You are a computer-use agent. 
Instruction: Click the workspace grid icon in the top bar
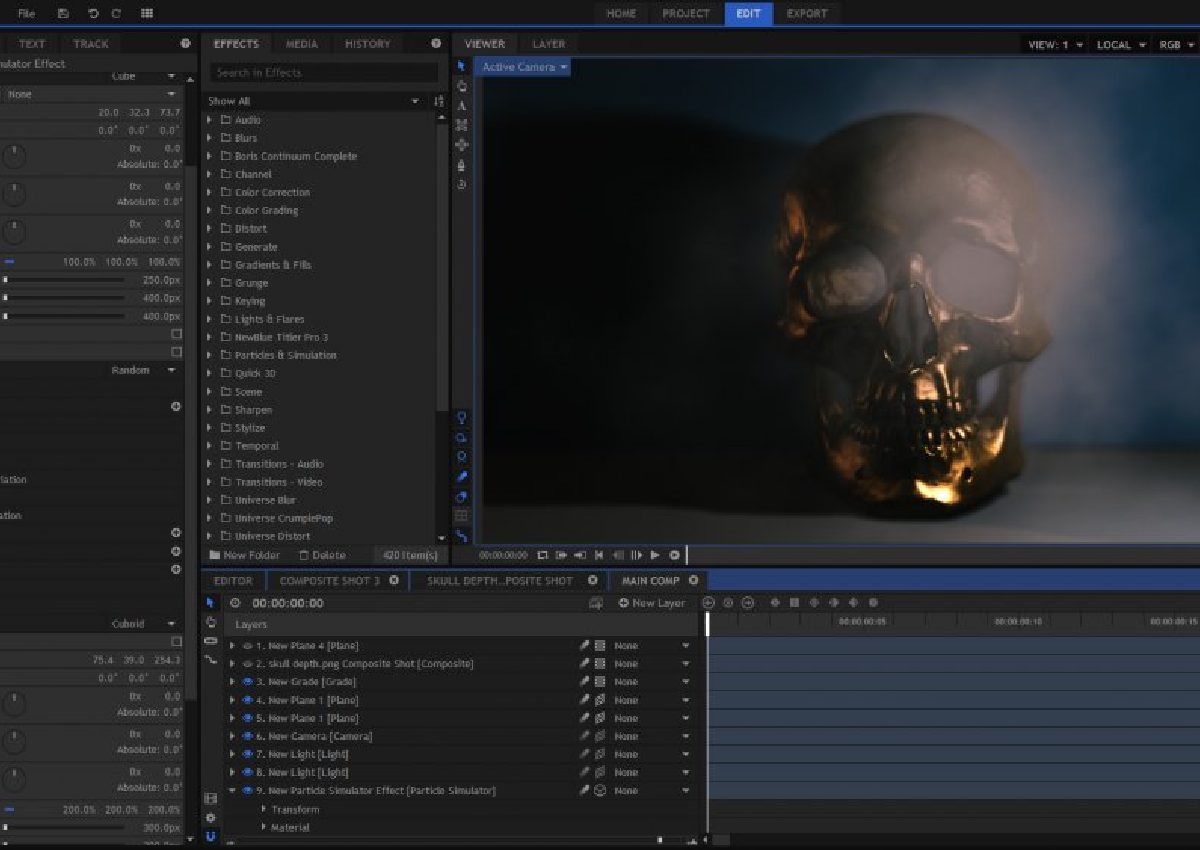[147, 14]
